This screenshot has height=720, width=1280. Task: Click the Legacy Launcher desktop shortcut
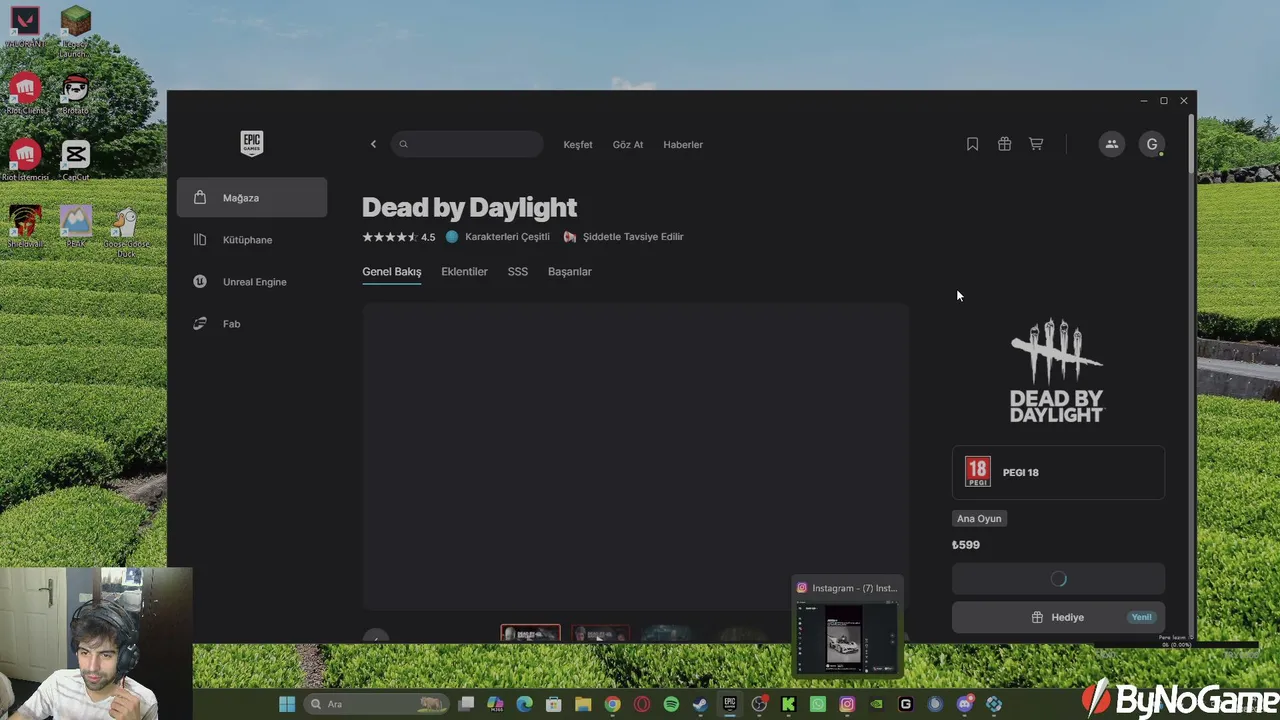[x=75, y=30]
